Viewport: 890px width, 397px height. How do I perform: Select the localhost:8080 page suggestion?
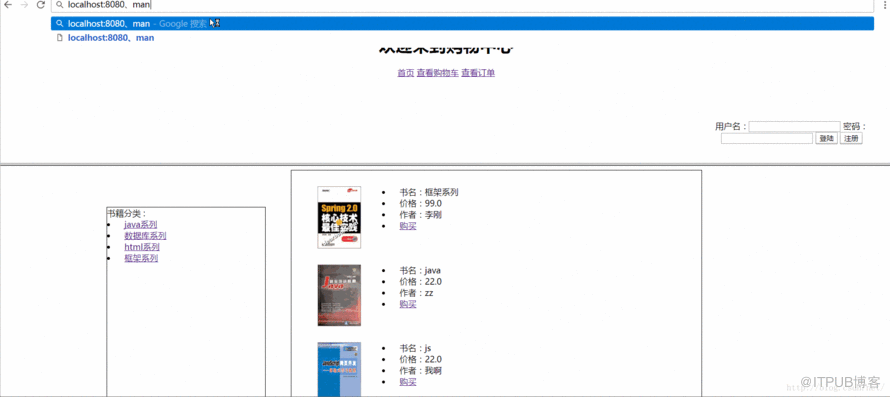pyautogui.click(x=462, y=38)
